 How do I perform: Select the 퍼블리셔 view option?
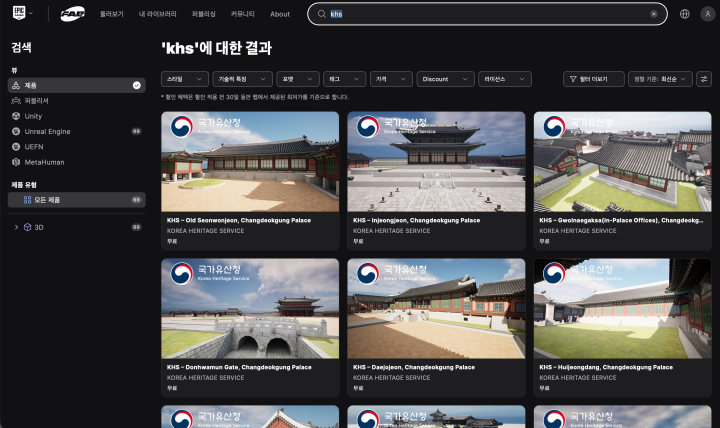[77, 101]
